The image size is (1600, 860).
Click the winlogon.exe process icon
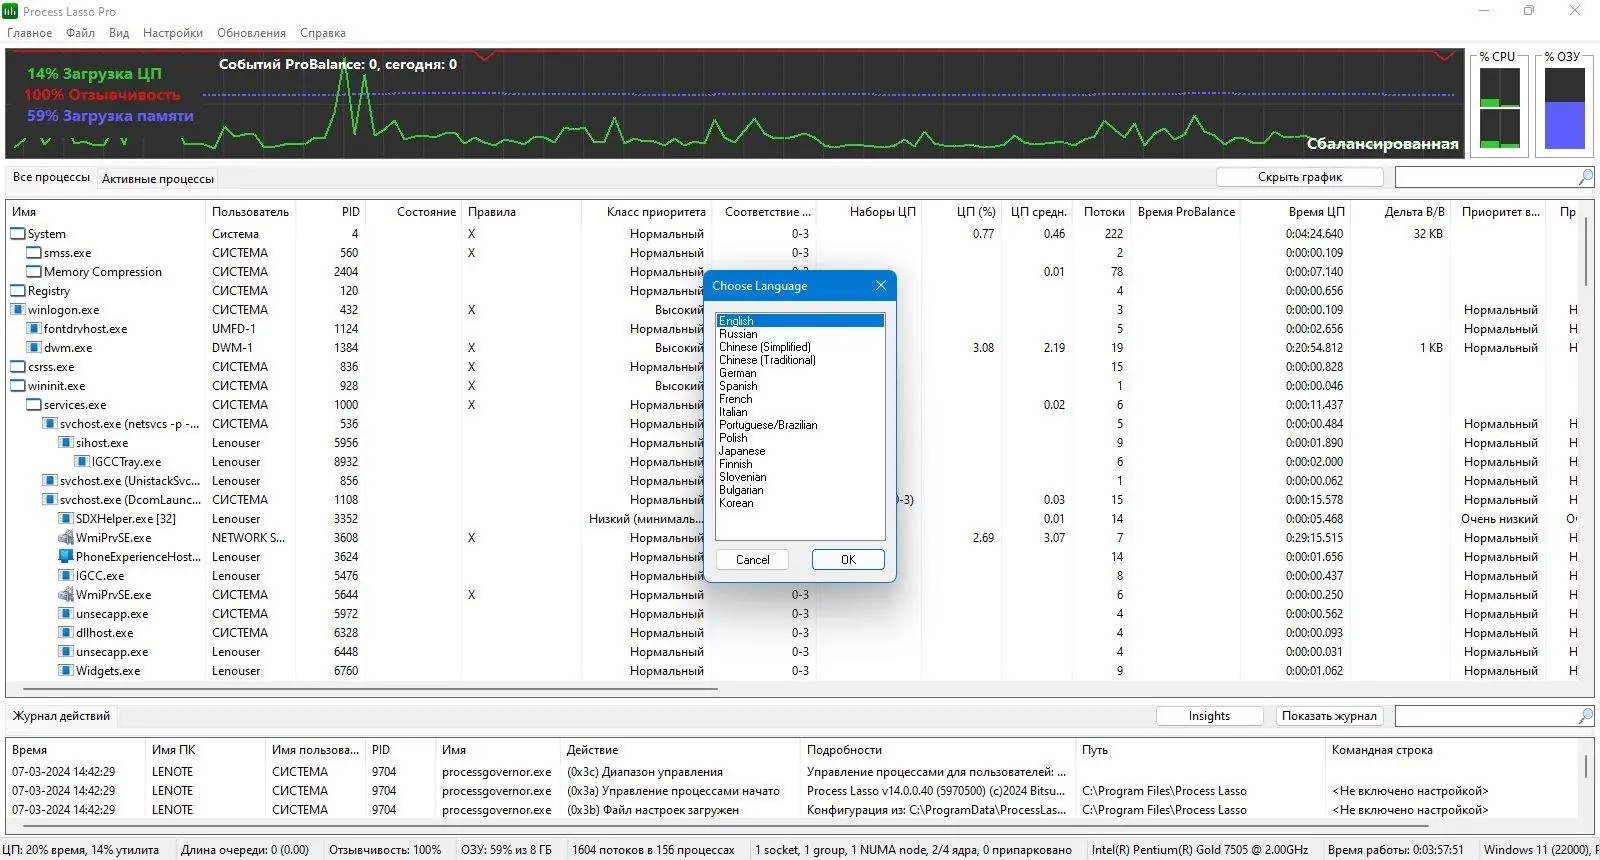pyautogui.click(x=18, y=310)
